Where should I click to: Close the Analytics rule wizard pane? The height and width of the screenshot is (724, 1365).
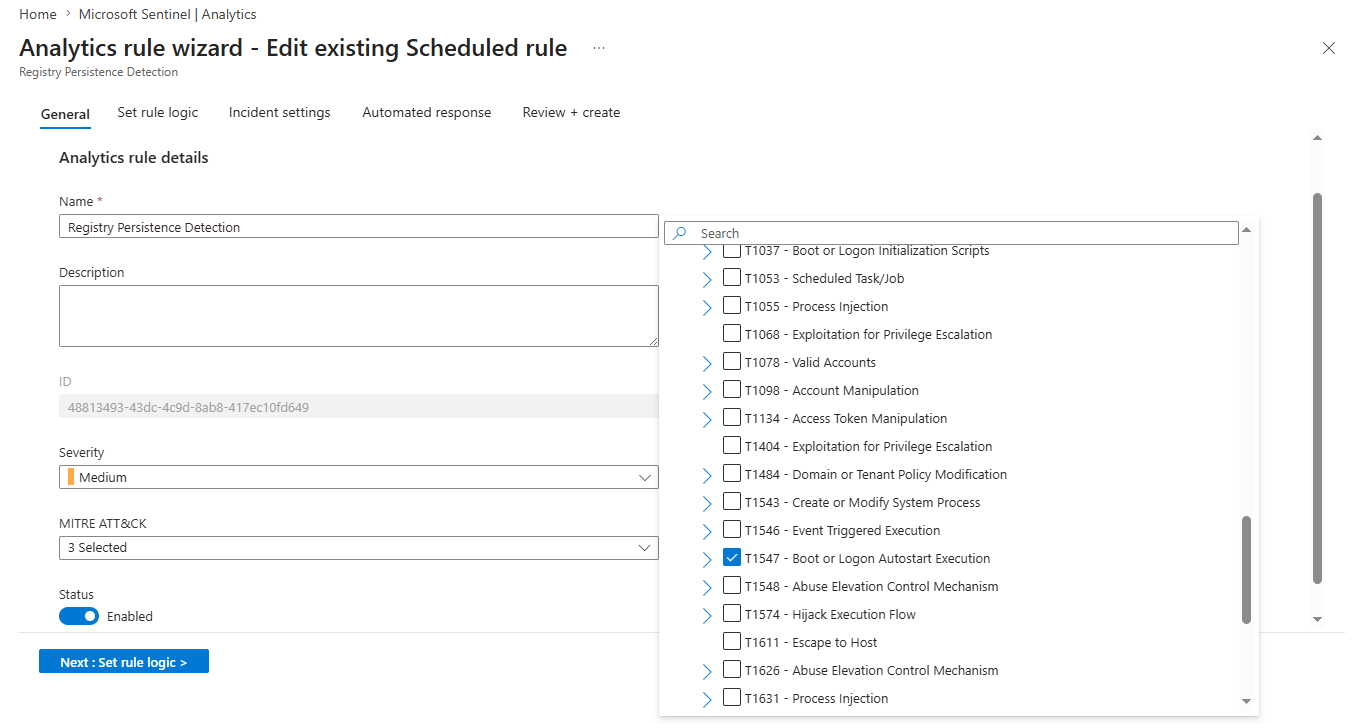coord(1329,48)
